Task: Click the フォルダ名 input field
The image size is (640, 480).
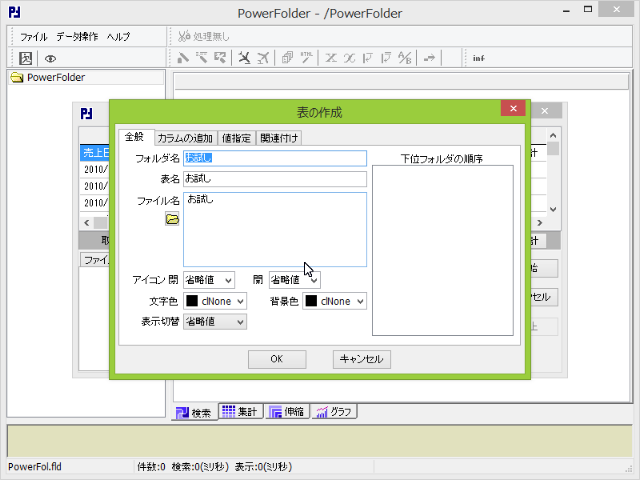Action: 275,158
